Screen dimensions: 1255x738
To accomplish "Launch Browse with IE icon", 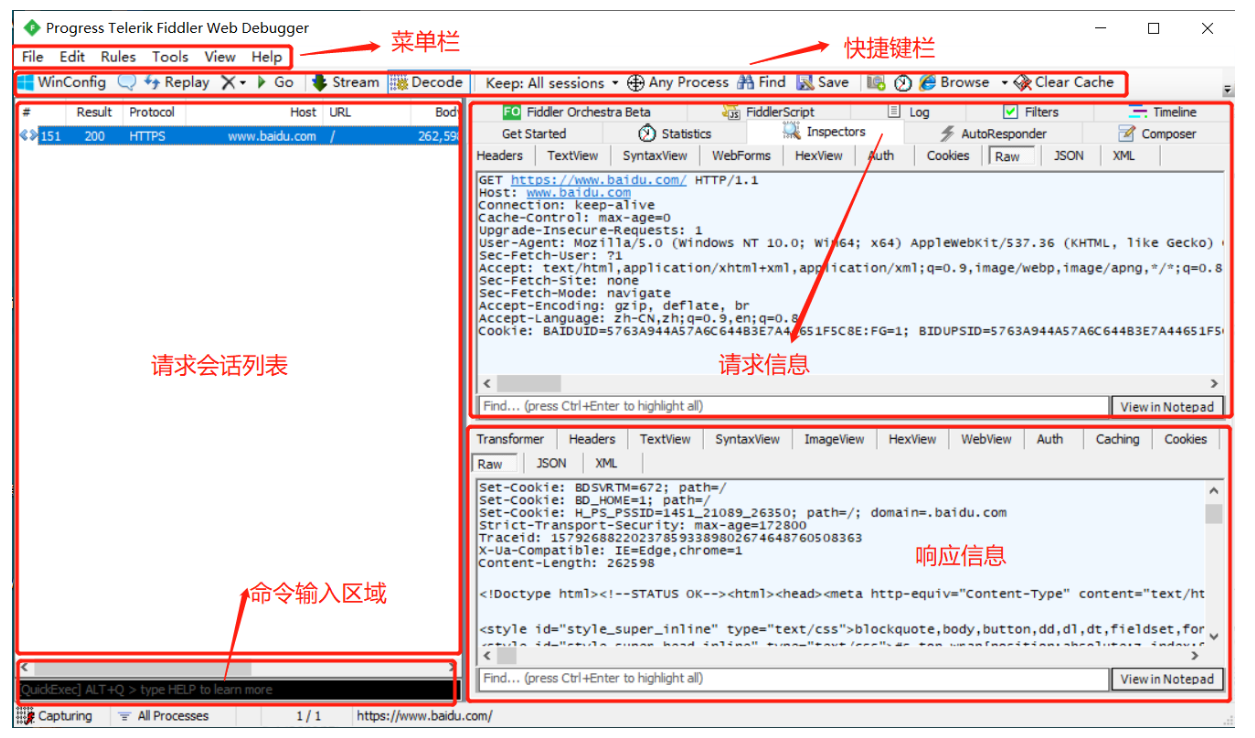I will (x=954, y=83).
